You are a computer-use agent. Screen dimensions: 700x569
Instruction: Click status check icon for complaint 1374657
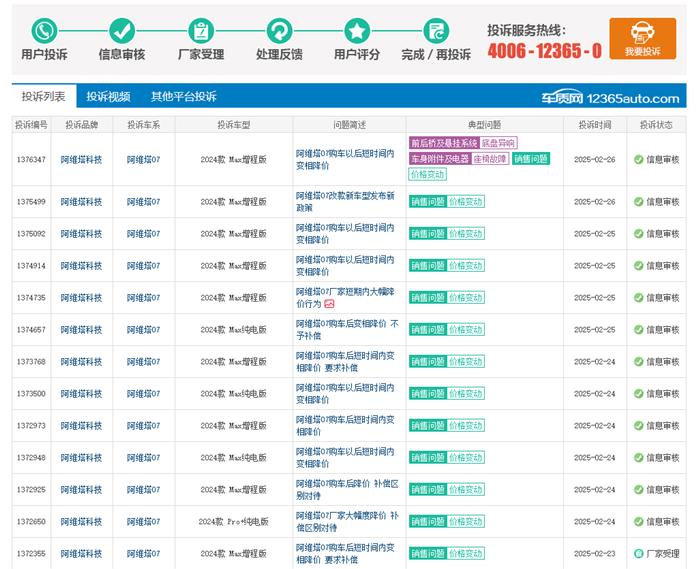coord(638,330)
